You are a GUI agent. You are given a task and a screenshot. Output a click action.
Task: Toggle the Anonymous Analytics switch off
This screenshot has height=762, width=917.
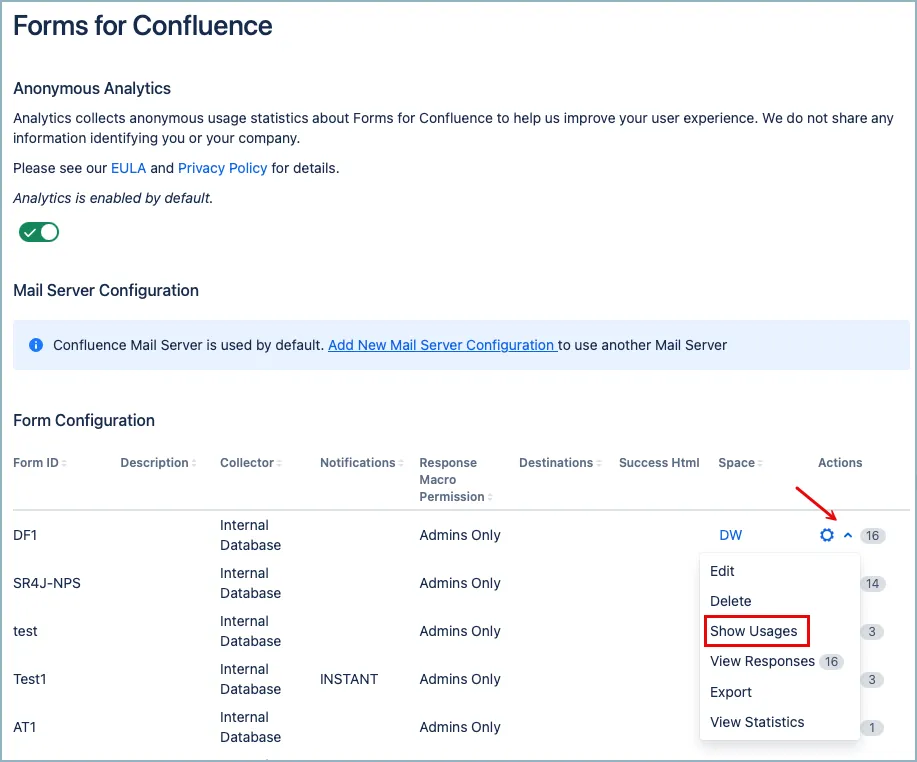tap(39, 232)
